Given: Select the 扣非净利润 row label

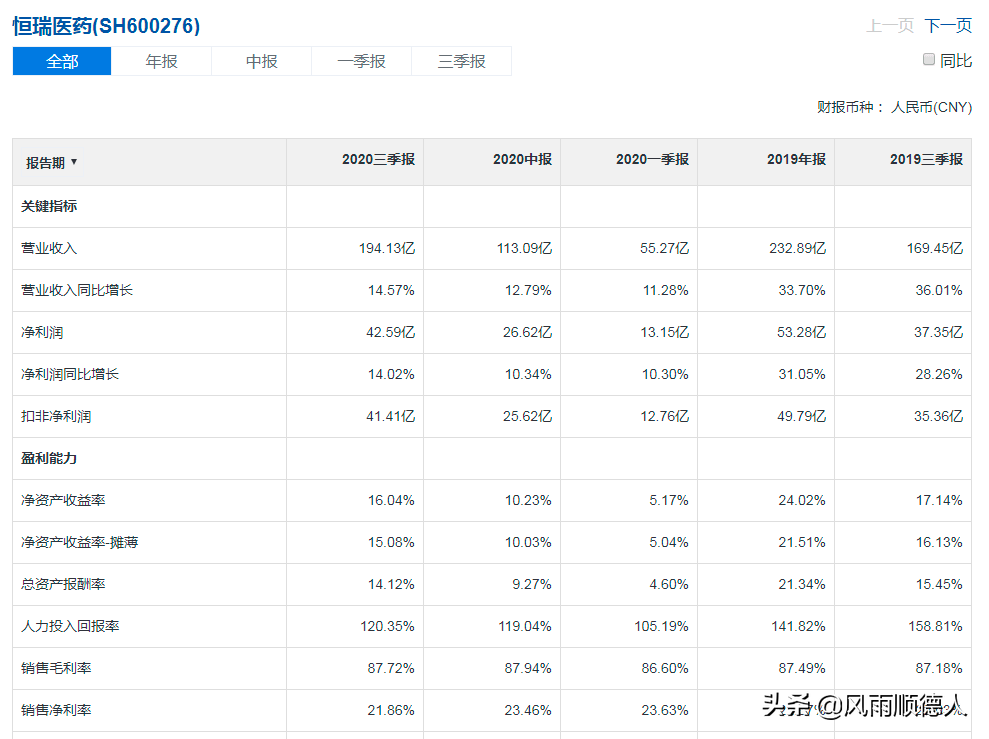Looking at the screenshot, I should 56,416.
